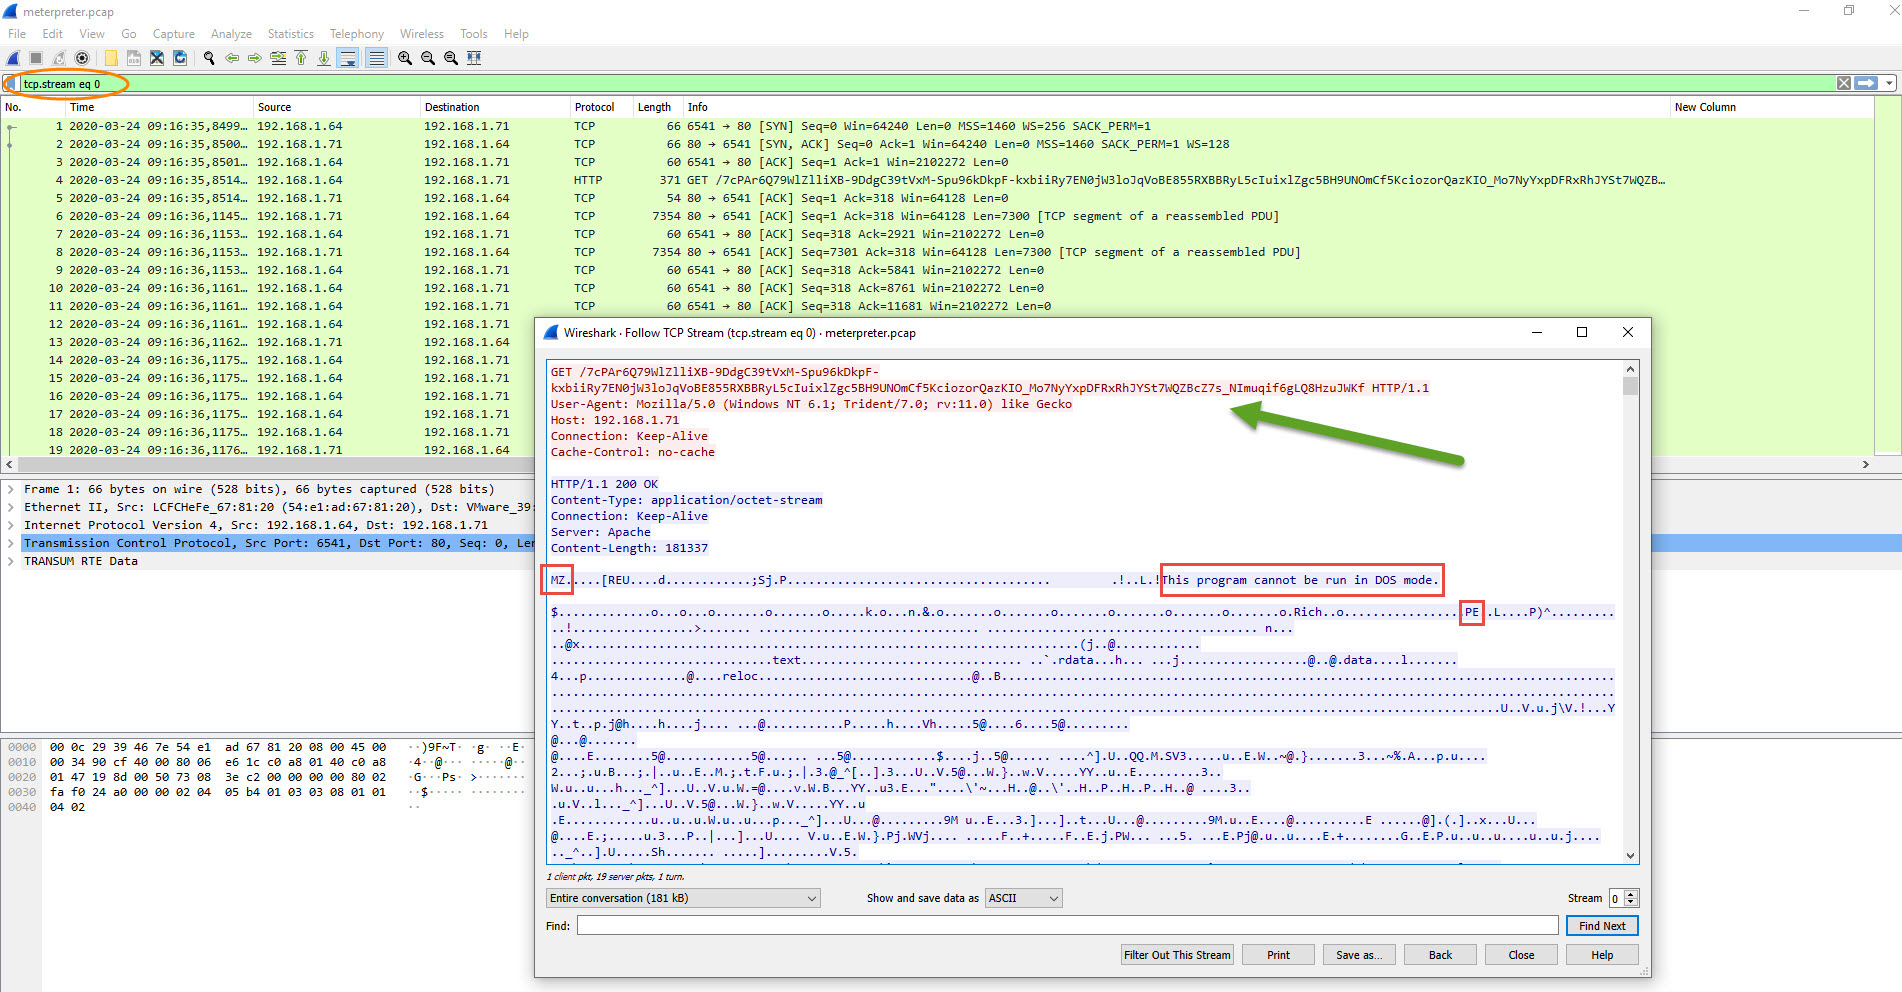Select packet 6 row with Len=7300
The image size is (1902, 992).
point(938,216)
